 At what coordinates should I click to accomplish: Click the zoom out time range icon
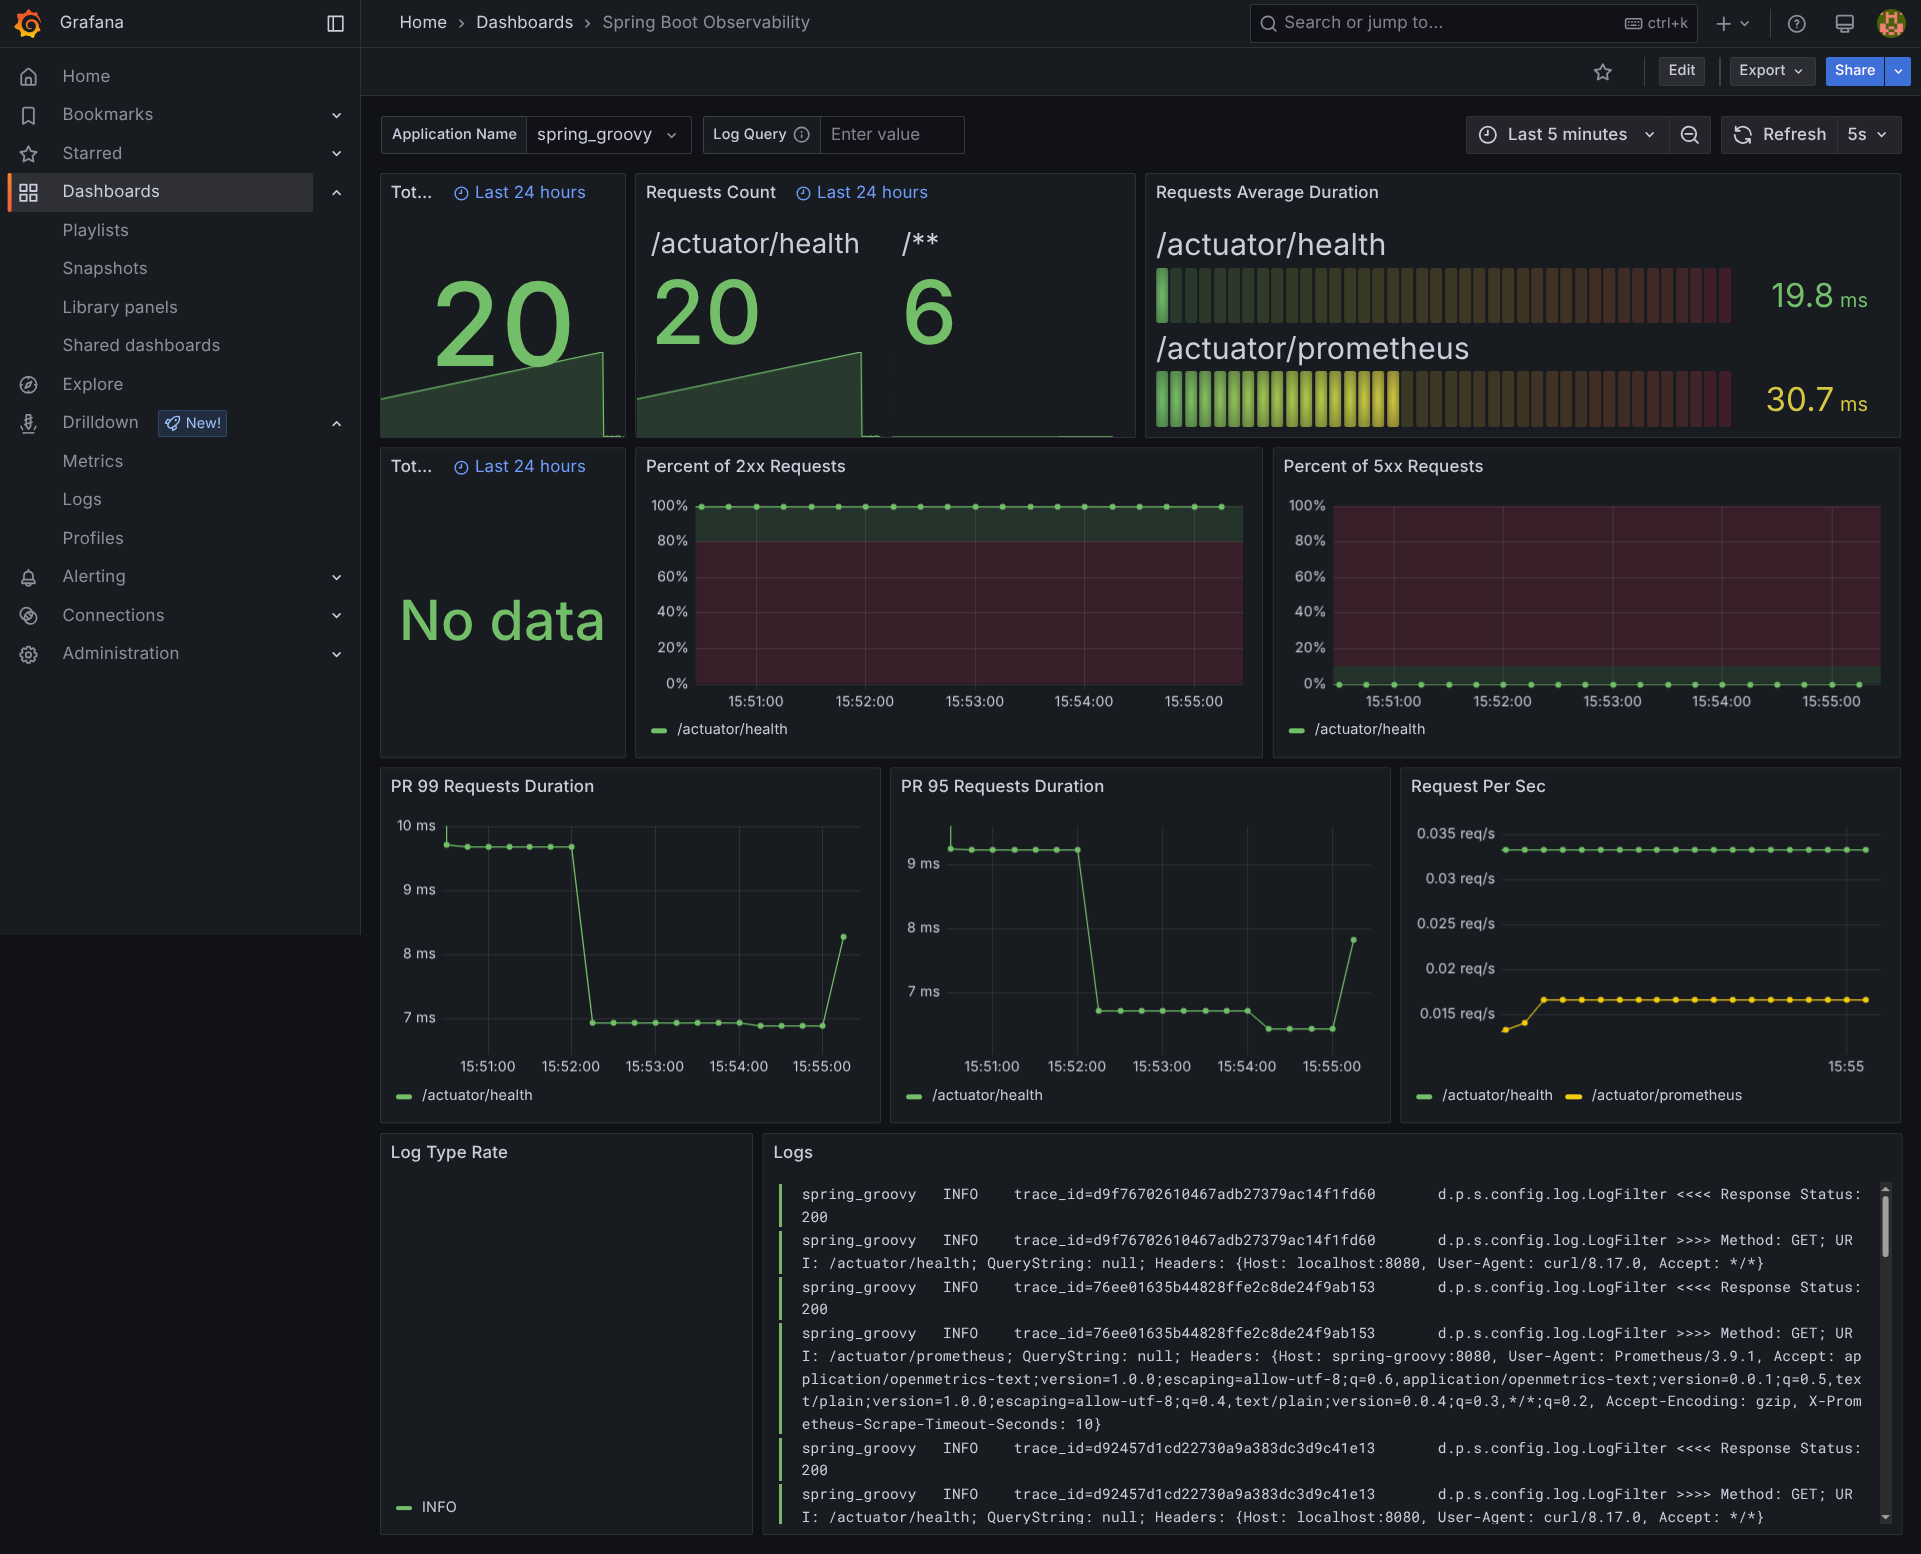[x=1690, y=135]
